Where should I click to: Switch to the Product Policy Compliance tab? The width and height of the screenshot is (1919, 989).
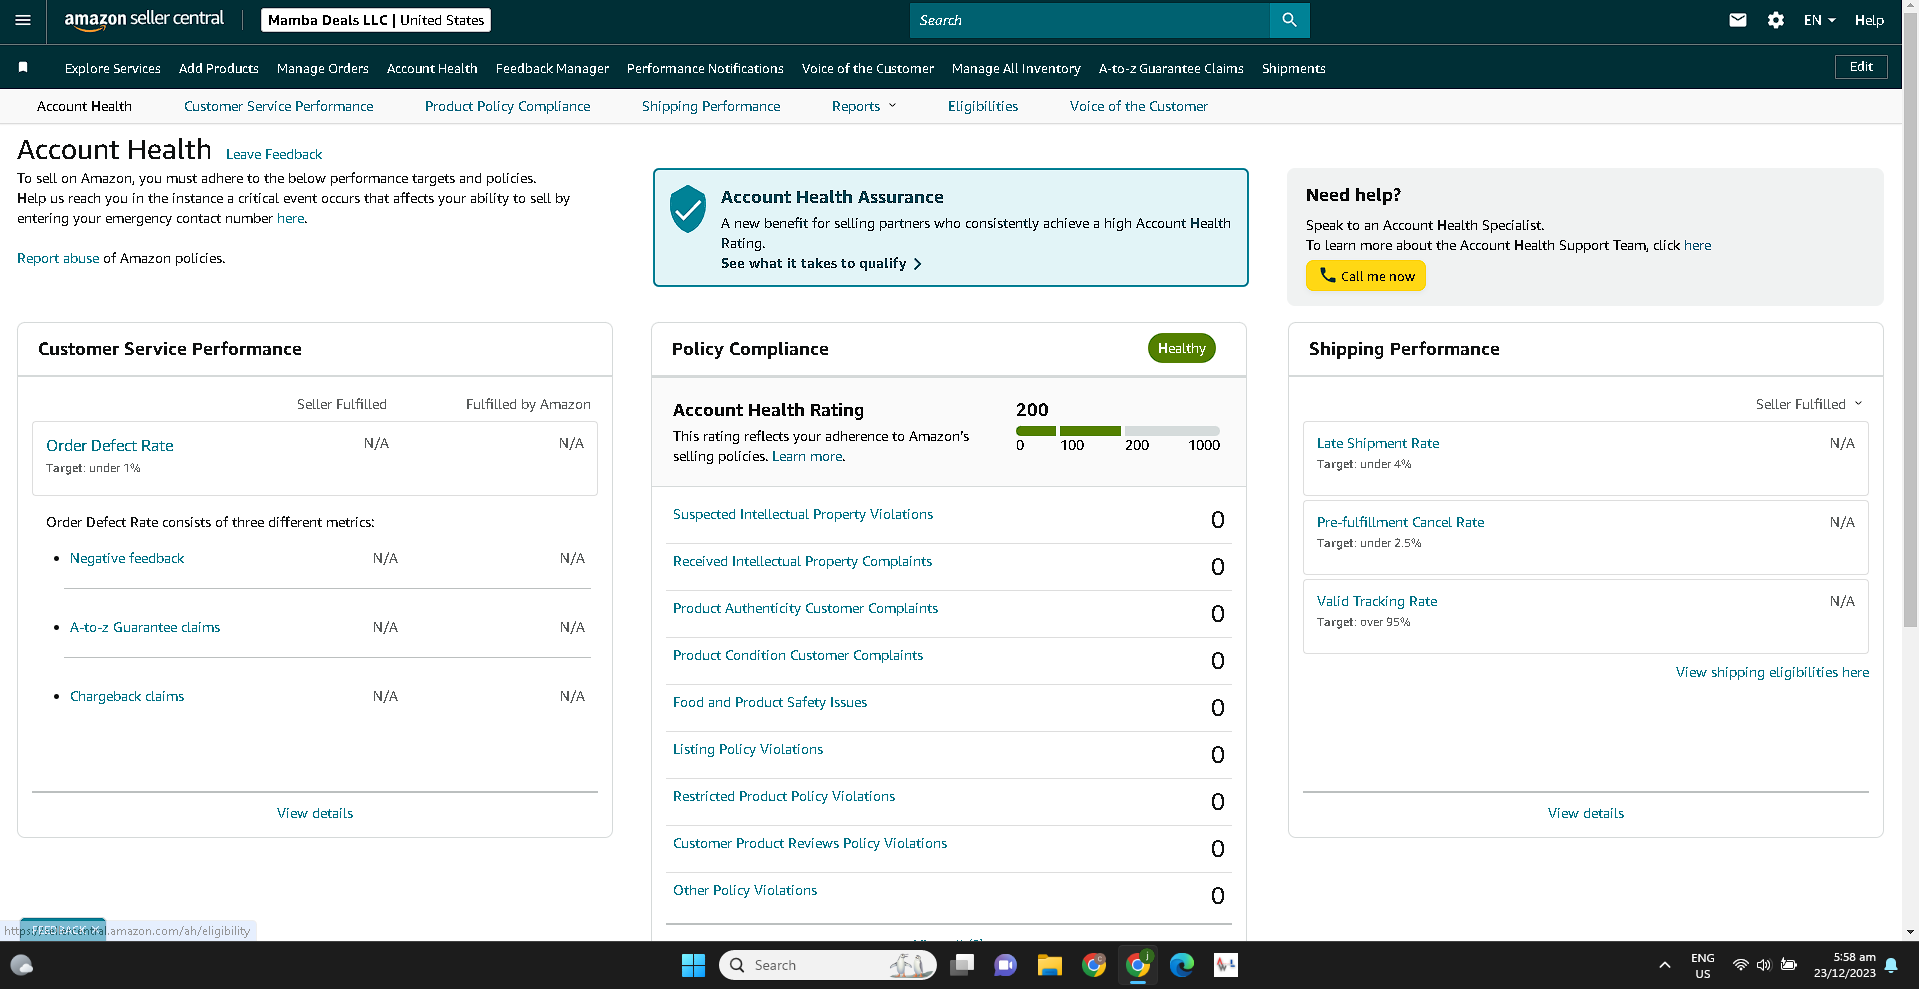pos(508,106)
